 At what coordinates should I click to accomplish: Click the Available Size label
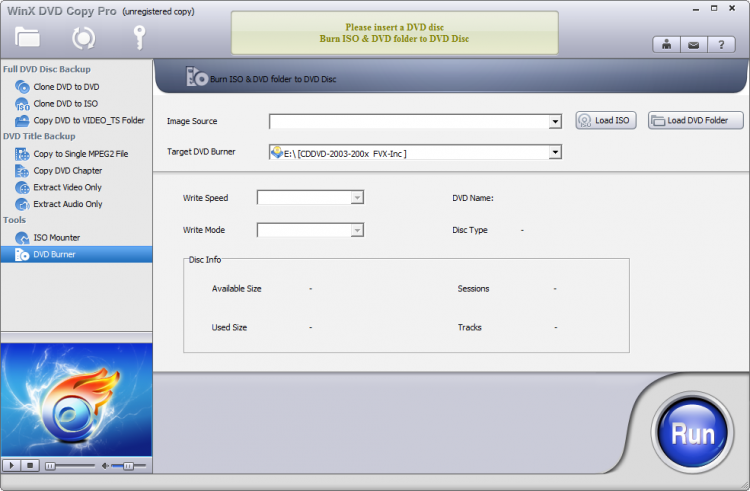coord(237,289)
